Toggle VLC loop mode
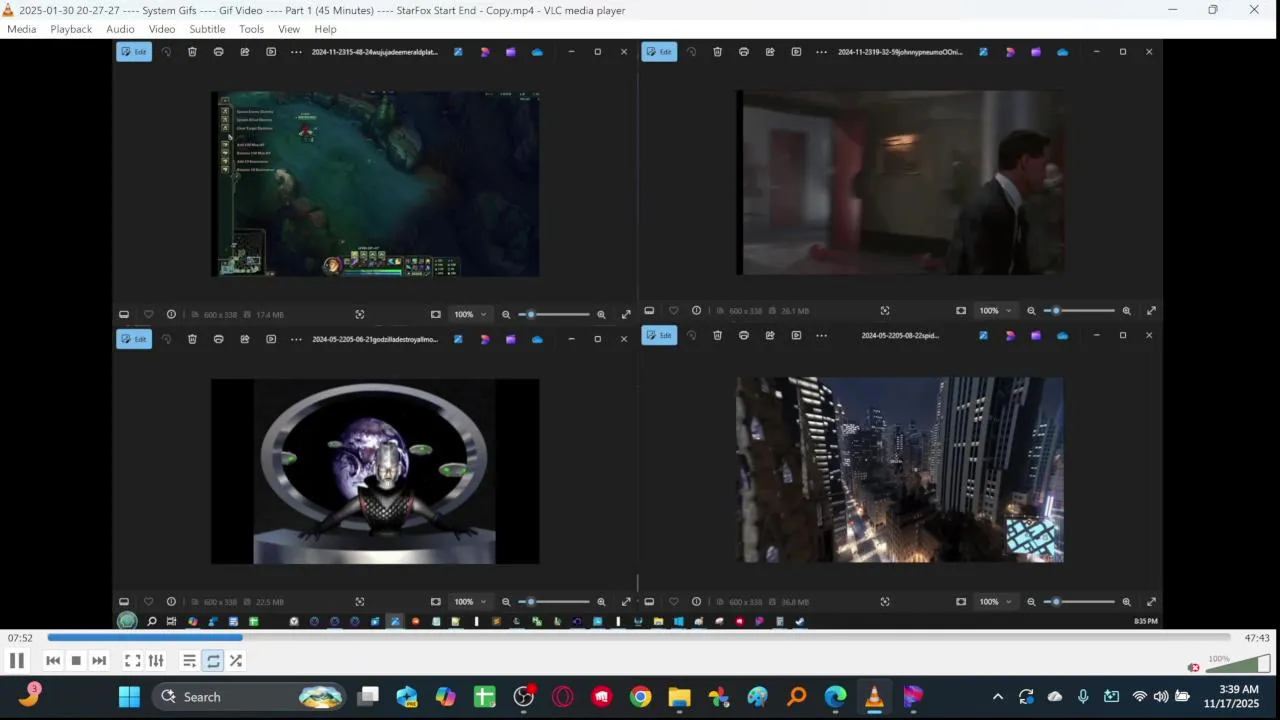The width and height of the screenshot is (1280, 720). (x=213, y=660)
